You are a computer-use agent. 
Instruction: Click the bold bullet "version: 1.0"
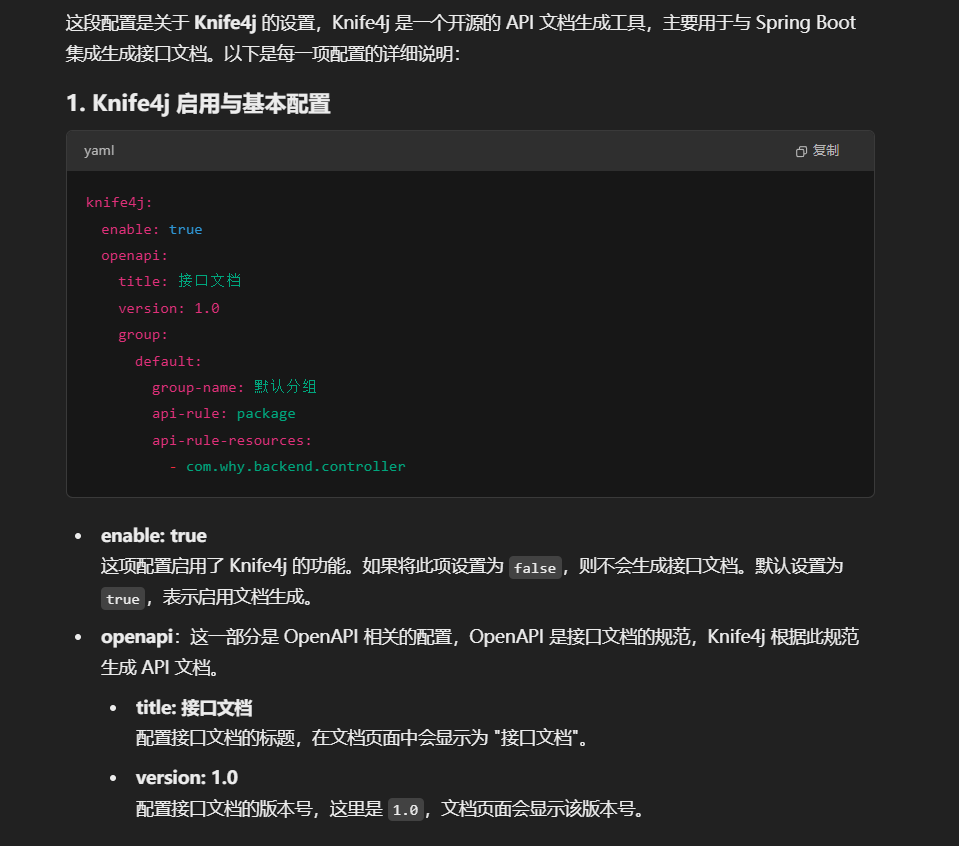(x=187, y=778)
